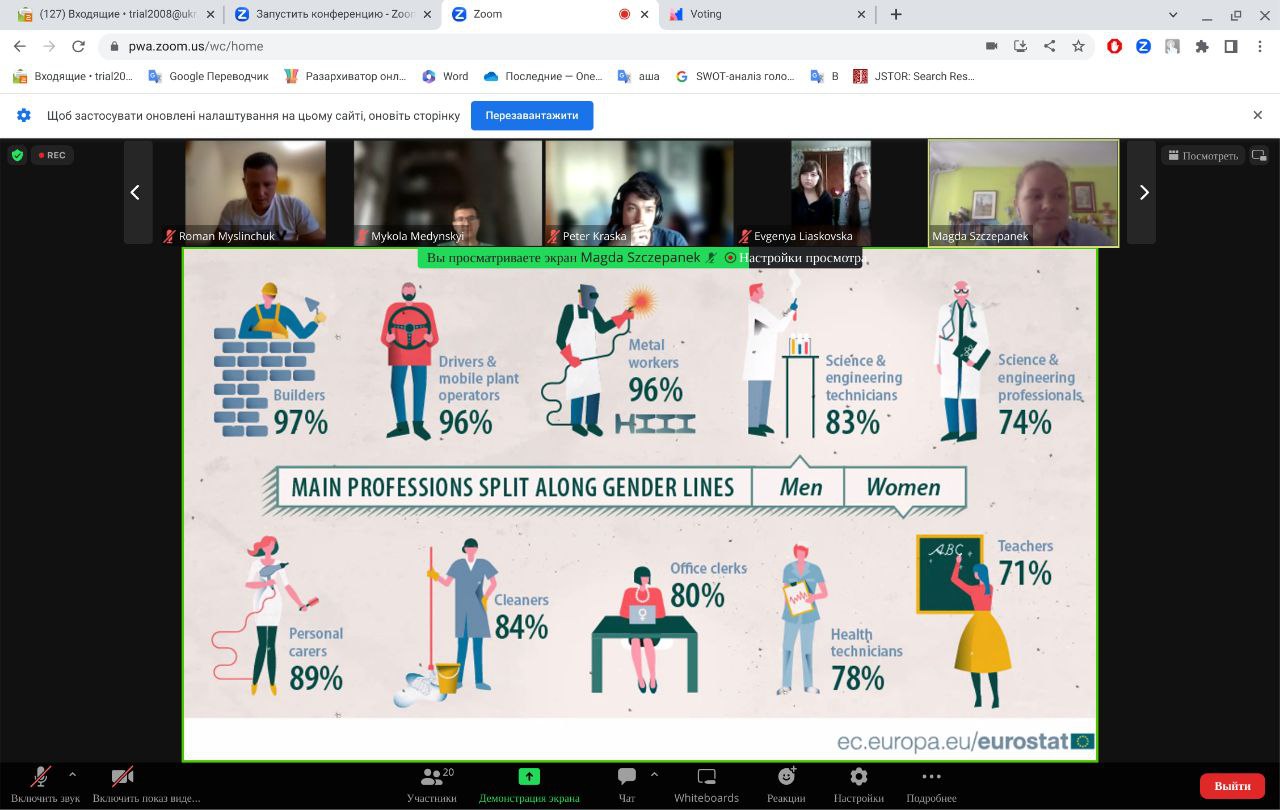The width and height of the screenshot is (1280, 810).
Task: Open the Extensions puzzle menu
Action: [1202, 46]
